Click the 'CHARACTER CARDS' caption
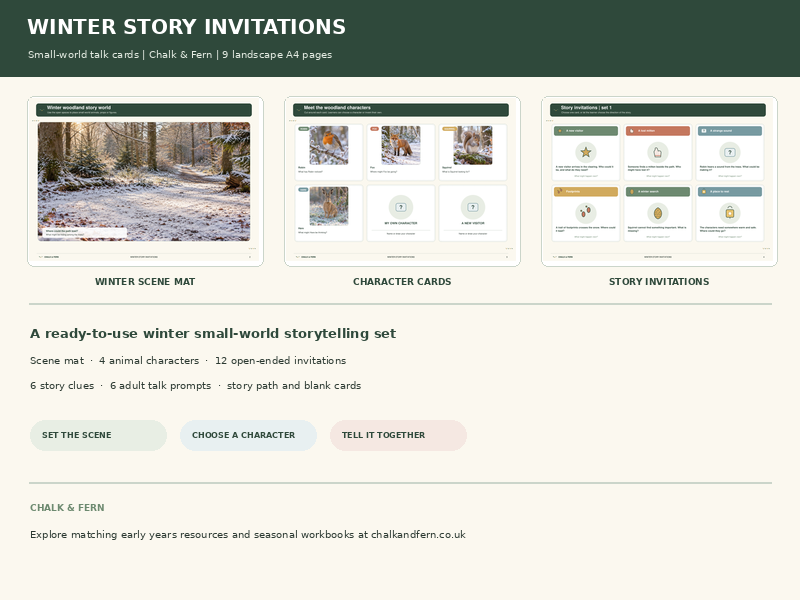 [402, 282]
